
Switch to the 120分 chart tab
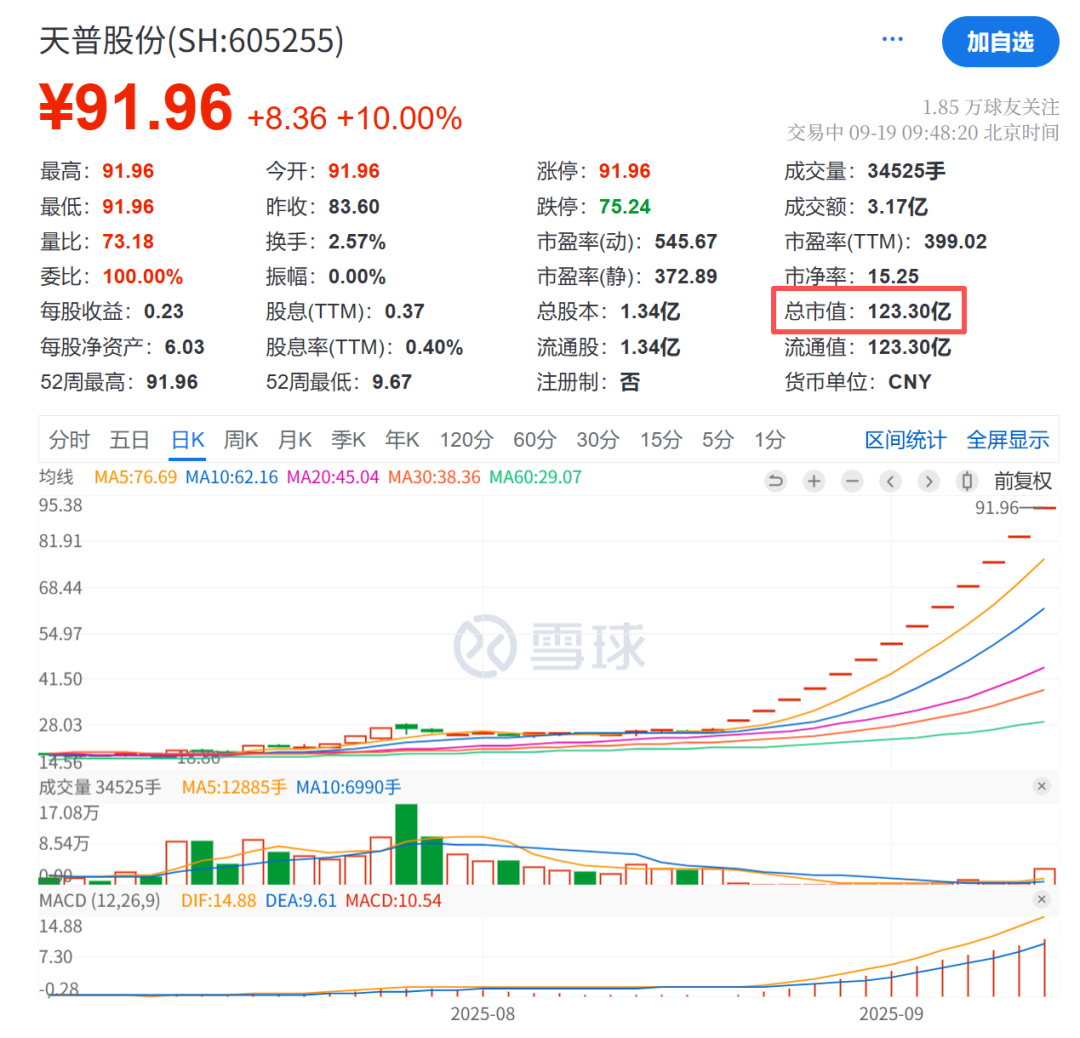coord(466,439)
